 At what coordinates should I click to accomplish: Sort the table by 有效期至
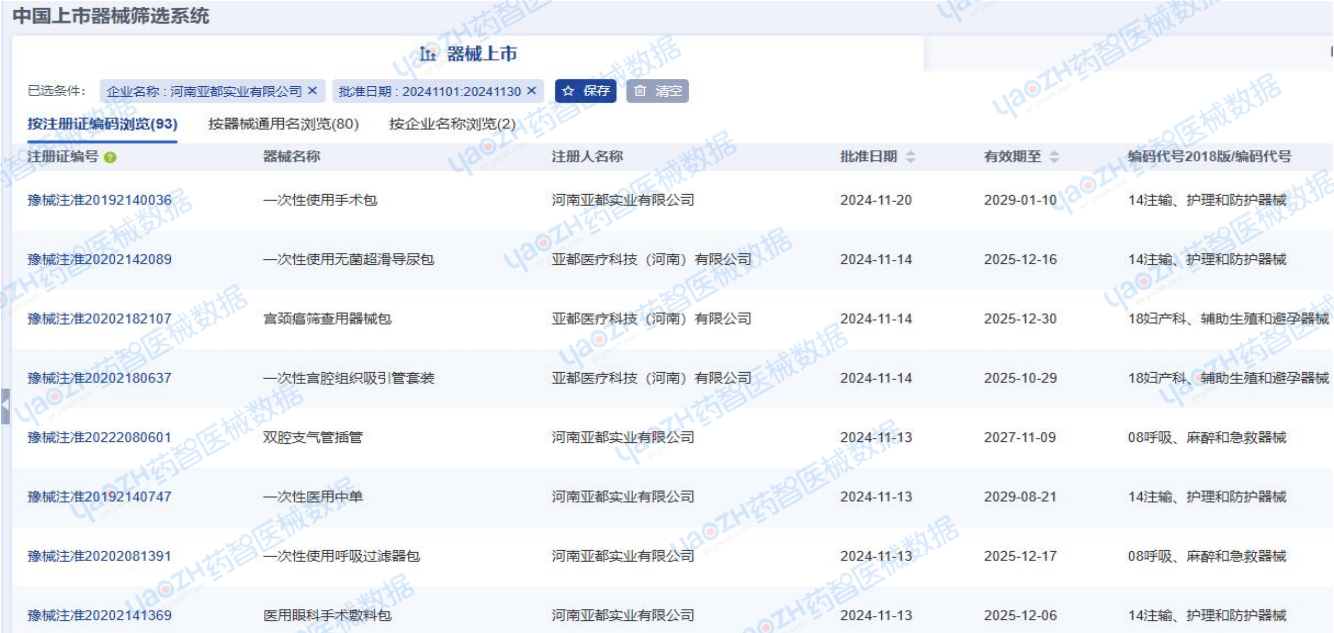(x=1054, y=158)
